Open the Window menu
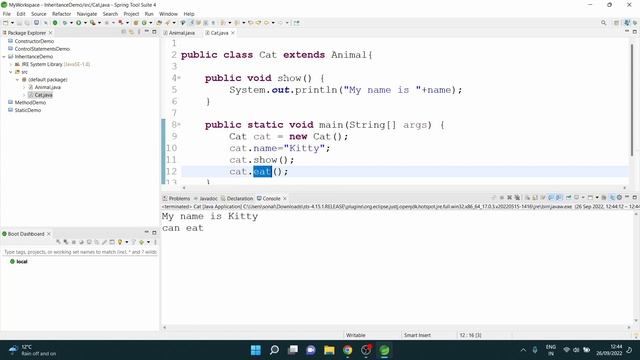Screen dimensions: 640x360 [x=168, y=14]
